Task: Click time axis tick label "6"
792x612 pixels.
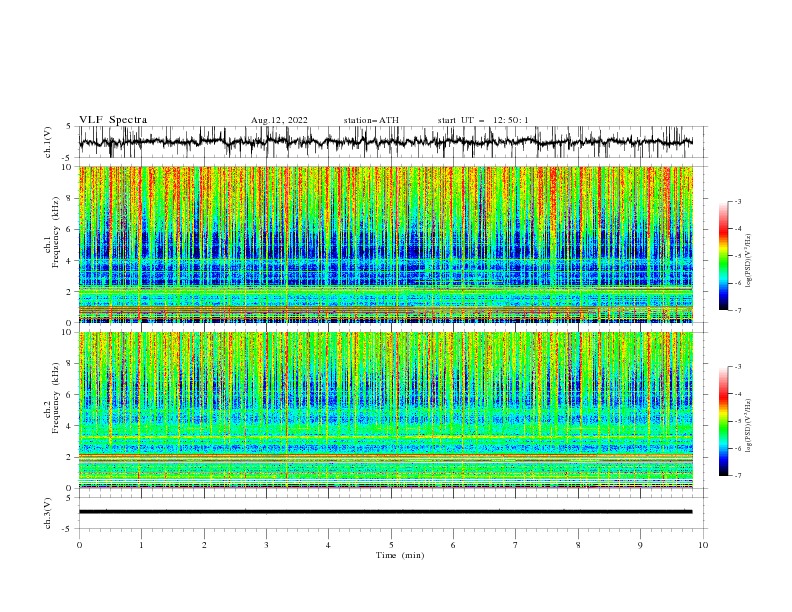Action: (453, 545)
